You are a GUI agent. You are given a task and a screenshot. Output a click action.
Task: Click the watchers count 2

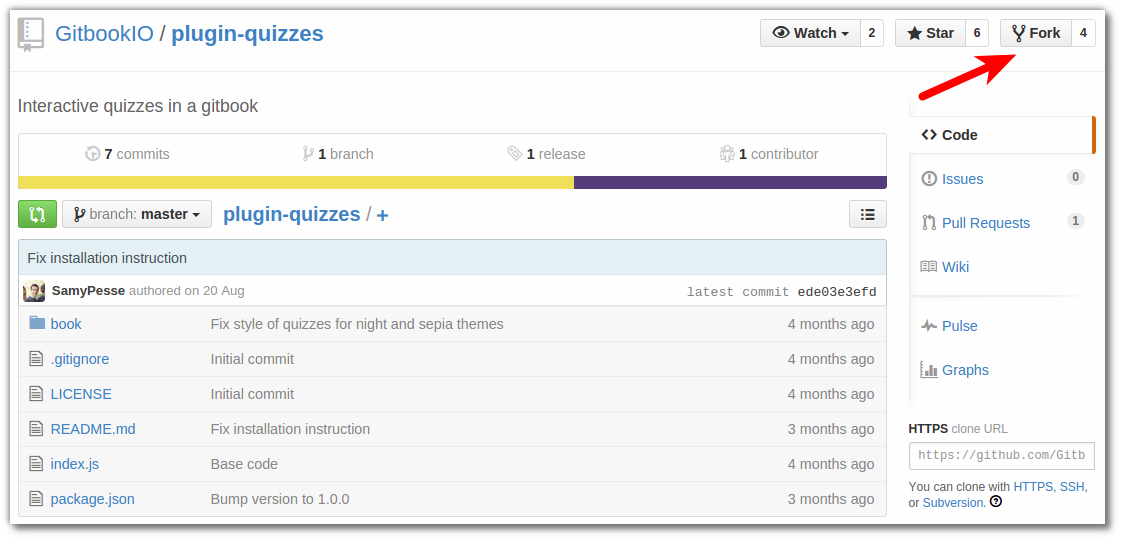(871, 33)
